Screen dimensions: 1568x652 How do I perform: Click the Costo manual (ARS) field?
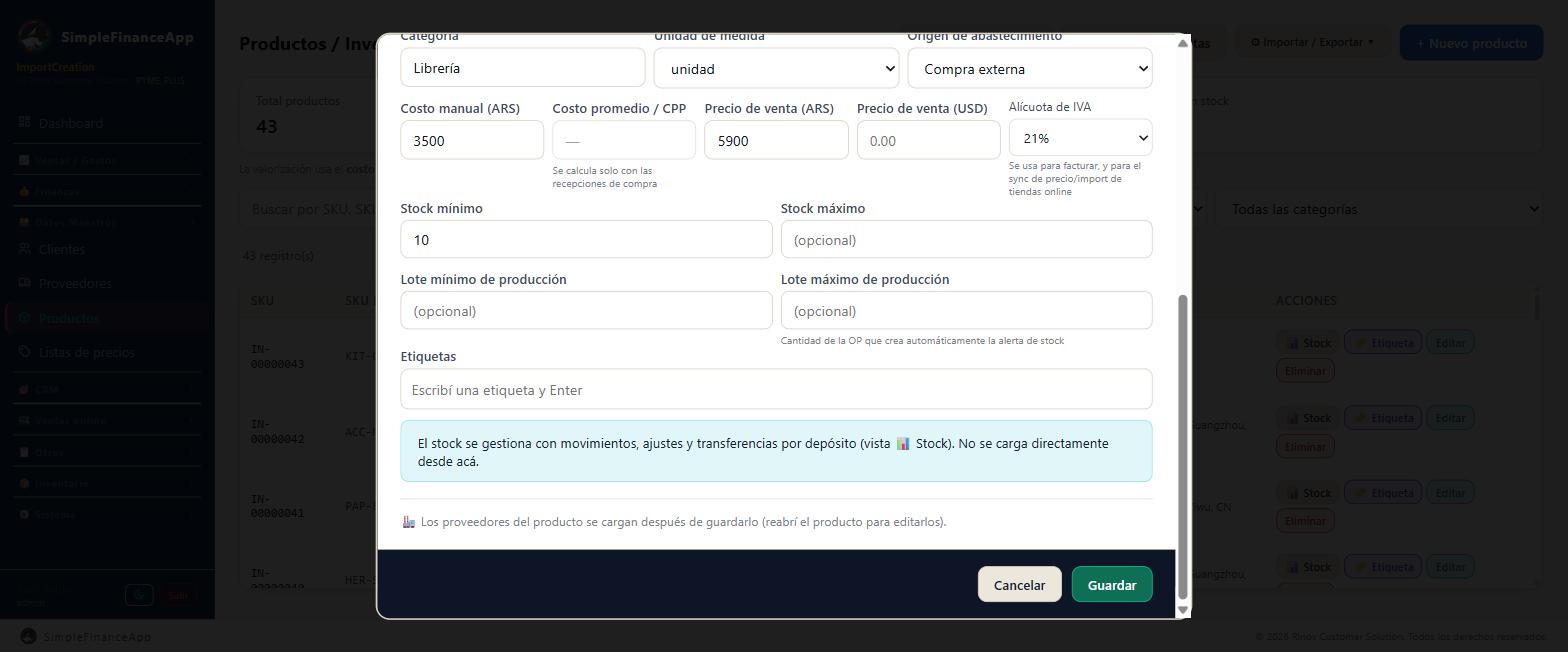[x=472, y=140]
